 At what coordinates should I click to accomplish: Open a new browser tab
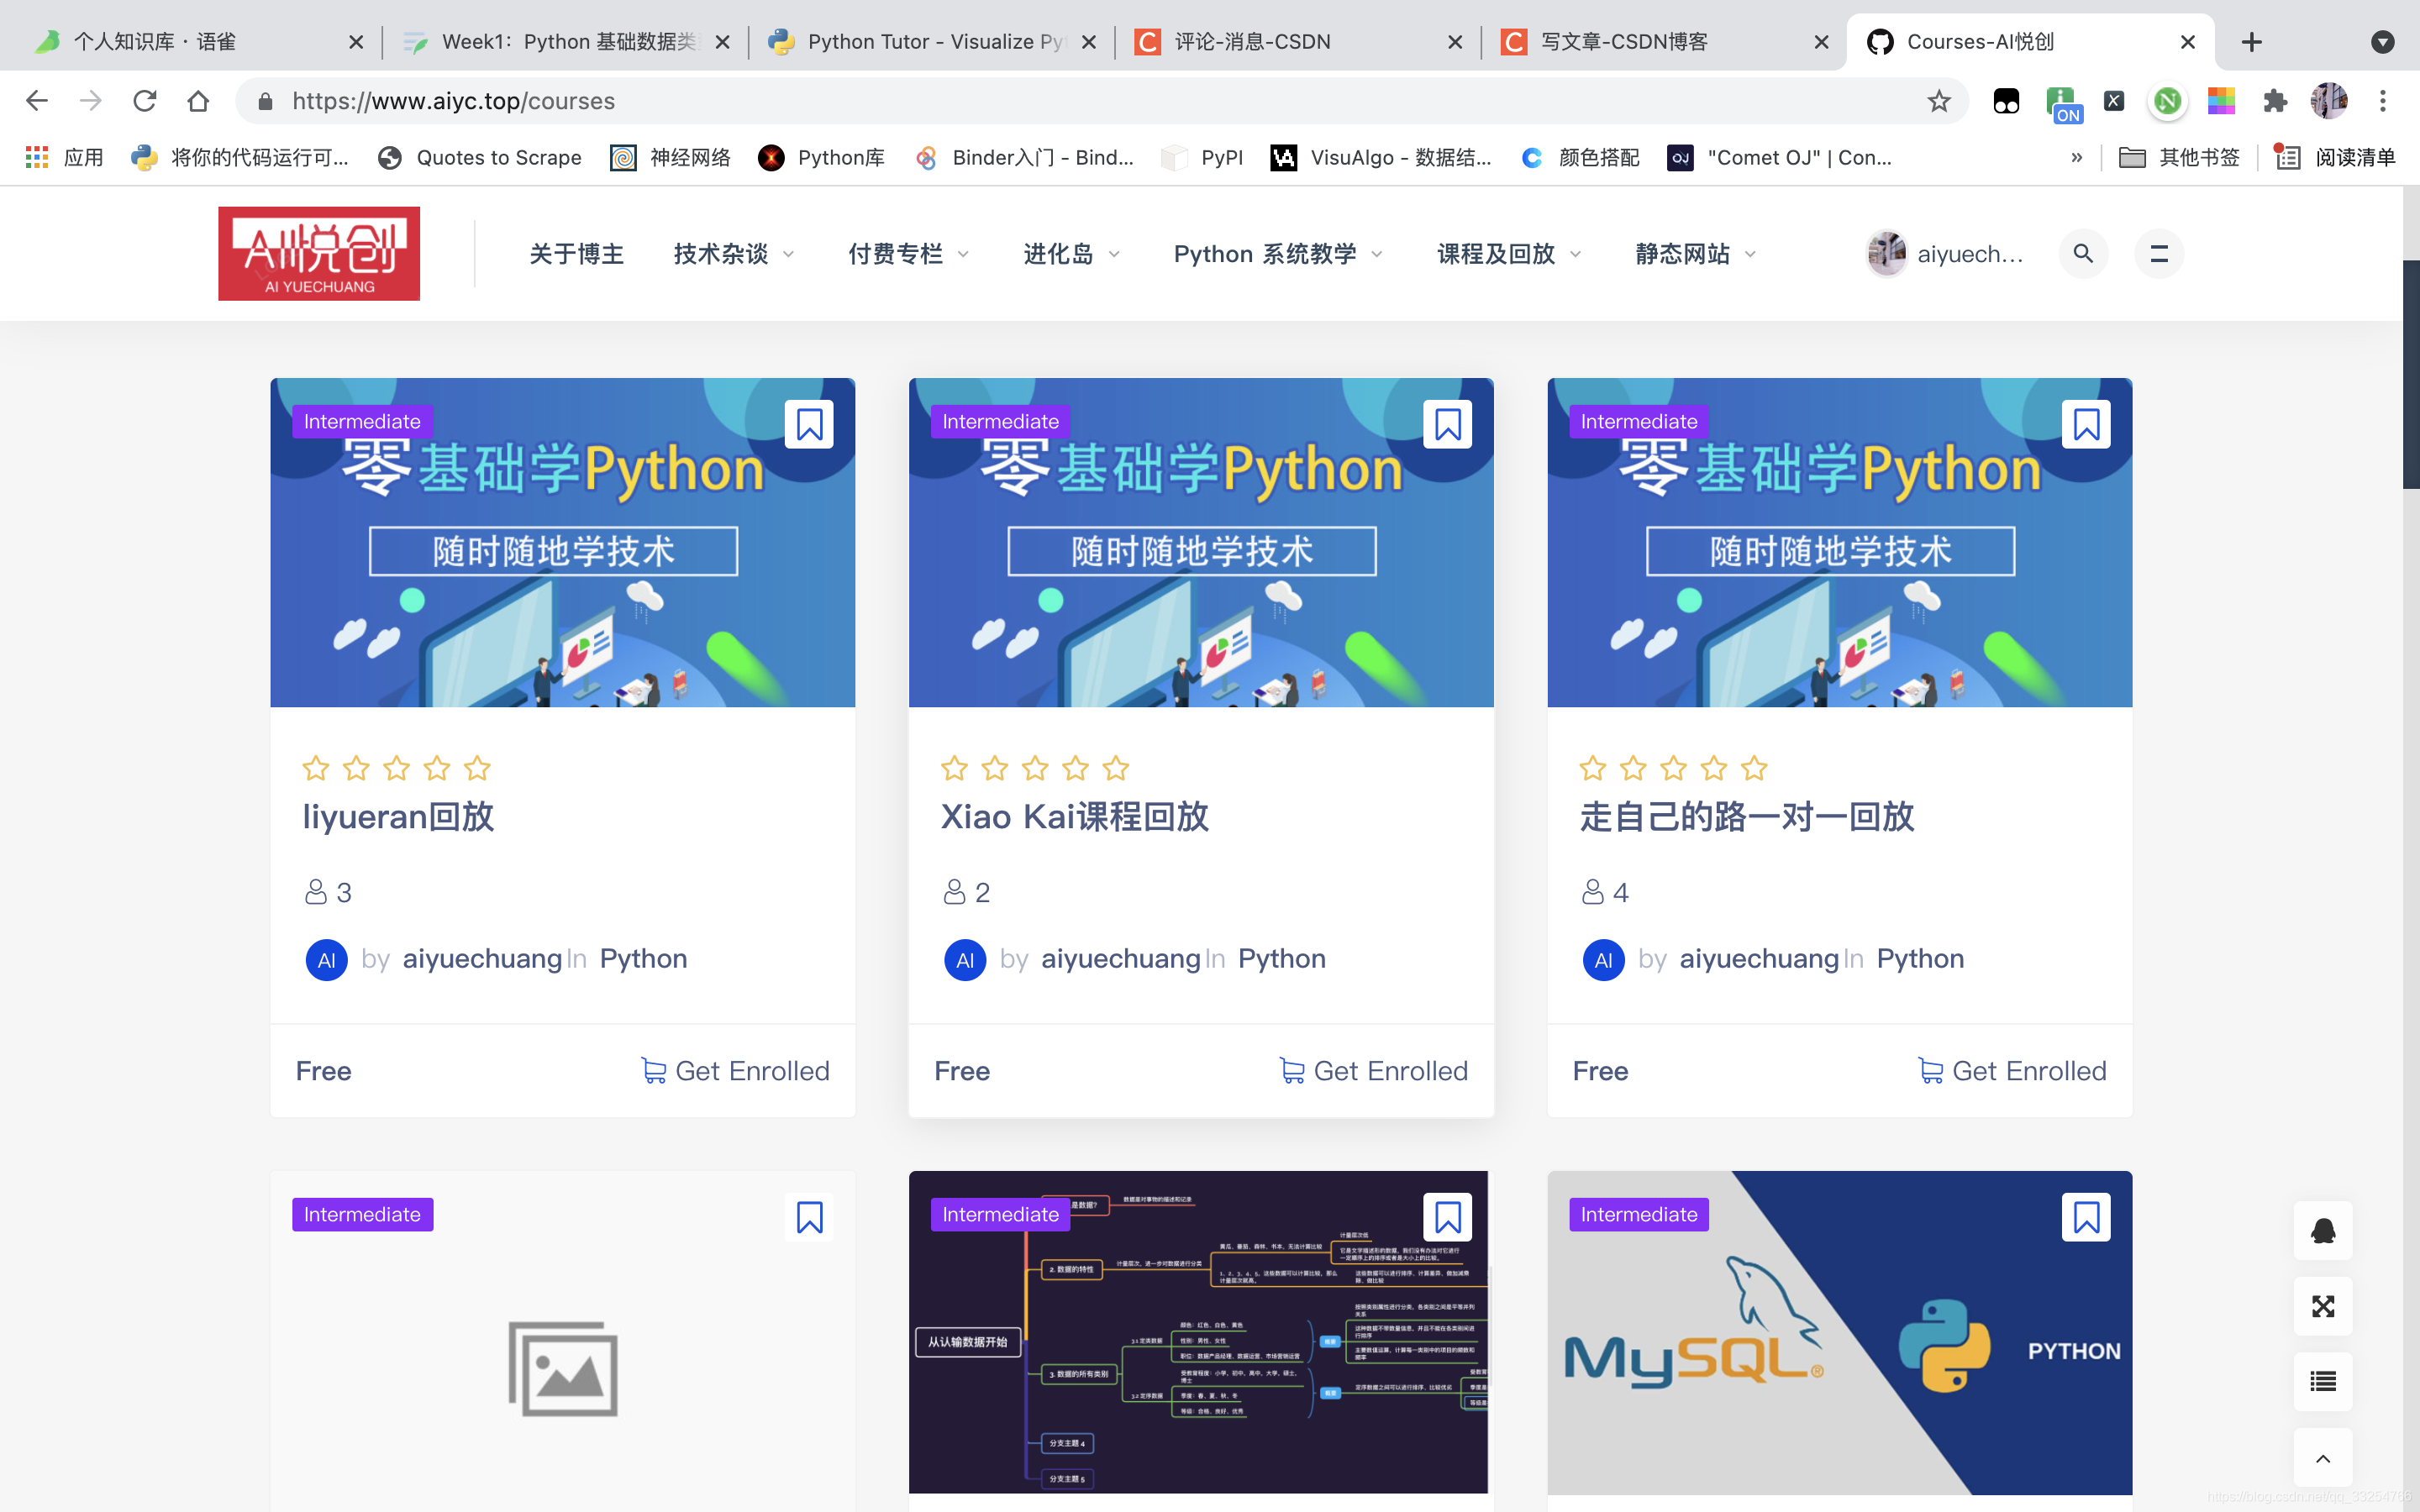pos(2252,42)
